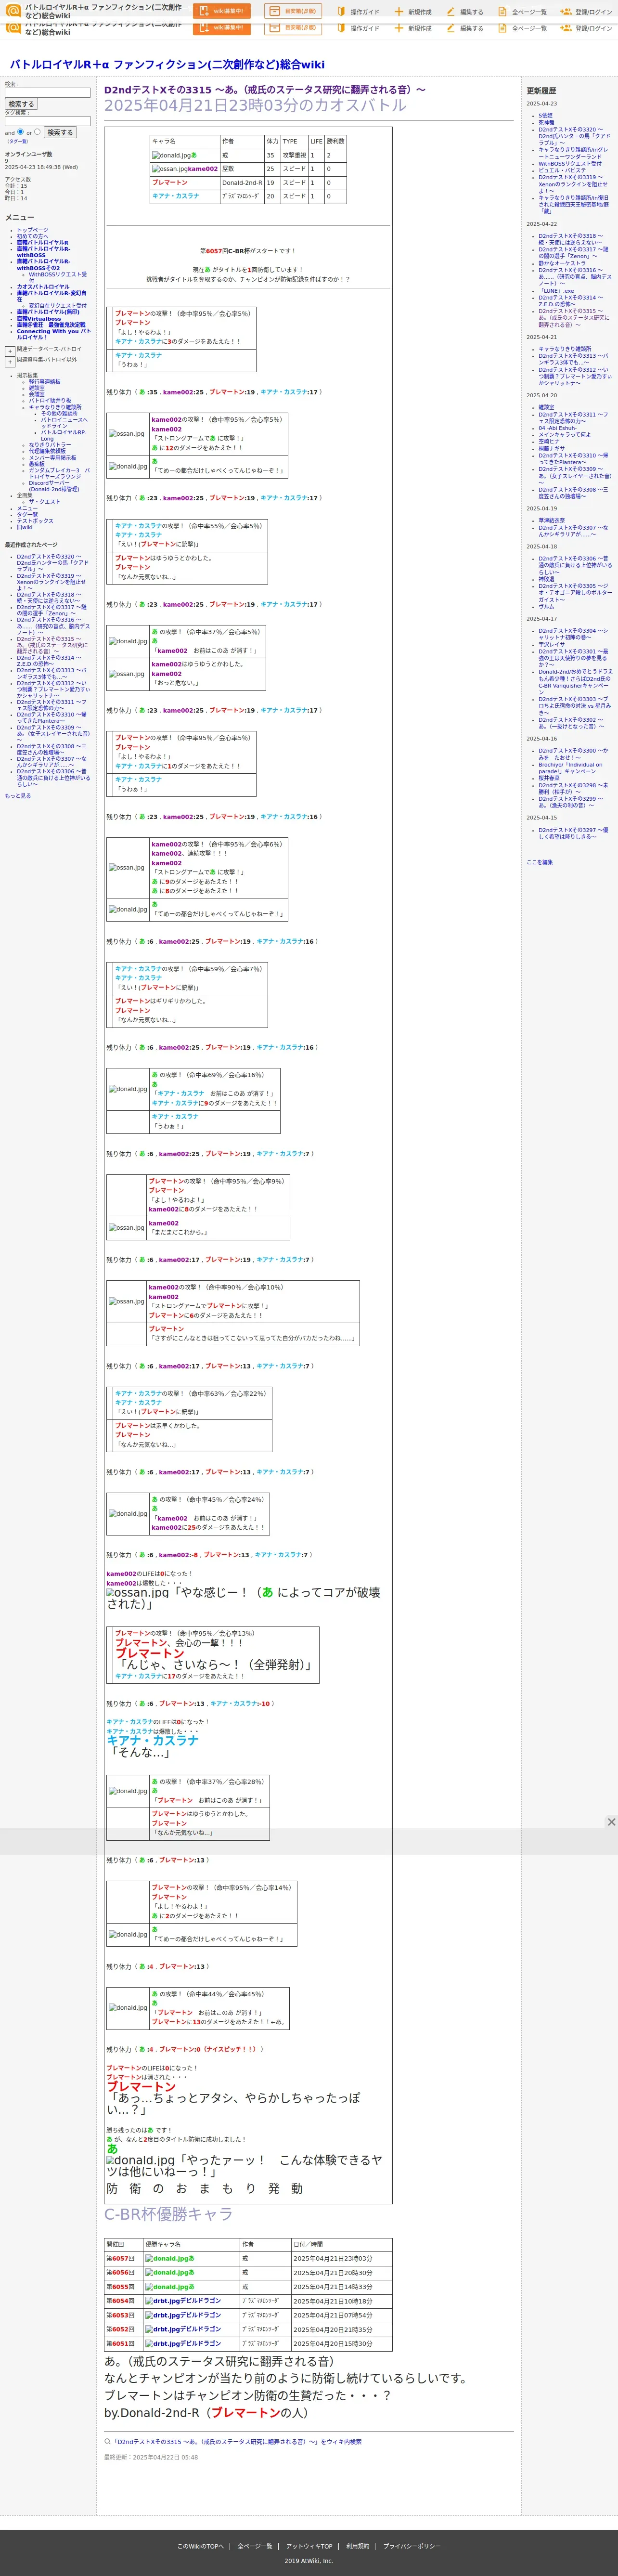Click the atwiki logo in the topmost header
618x2576 pixels.
tap(14, 11)
